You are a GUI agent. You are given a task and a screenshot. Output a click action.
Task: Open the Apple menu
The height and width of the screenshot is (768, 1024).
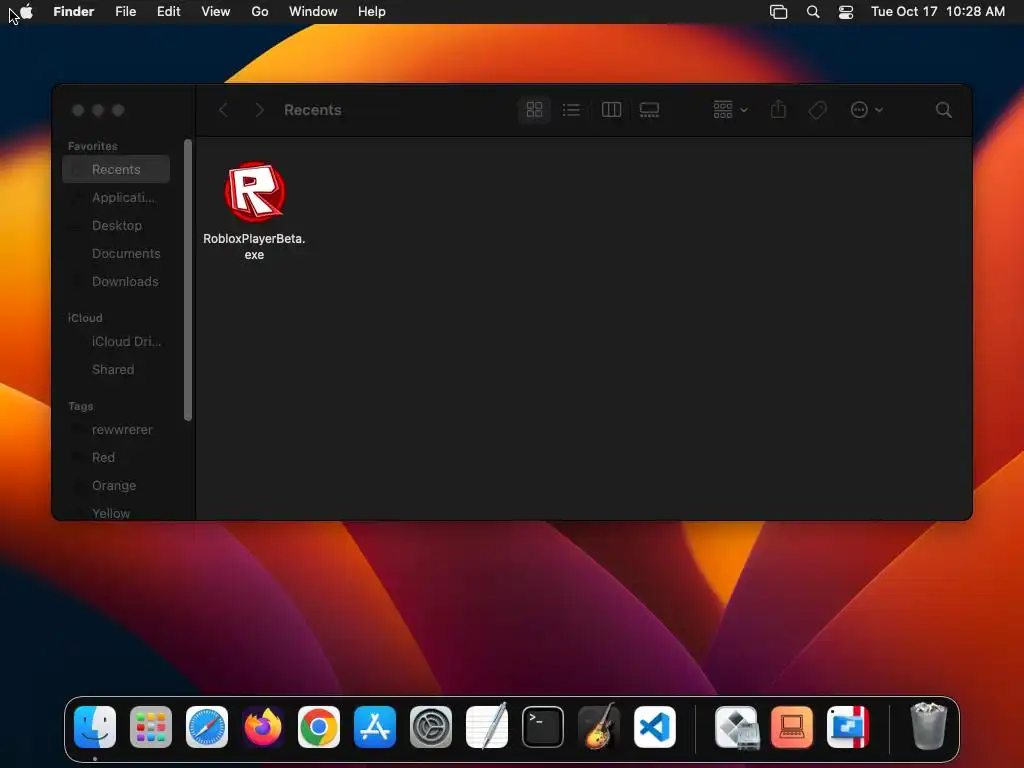26,12
